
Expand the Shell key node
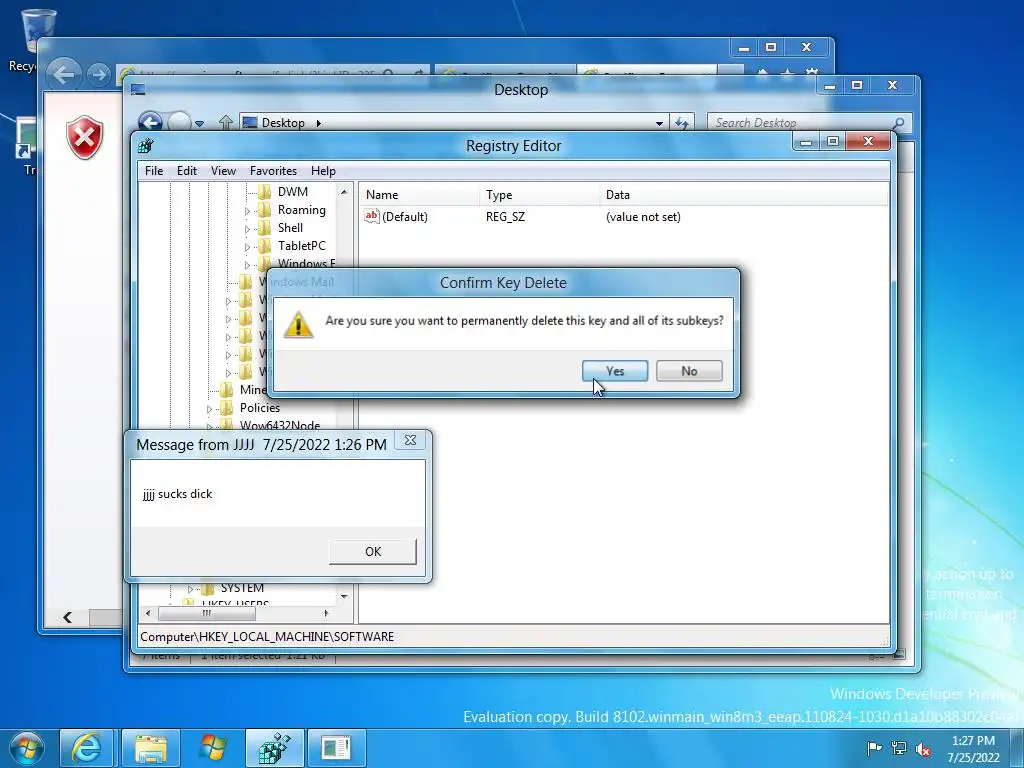(247, 229)
